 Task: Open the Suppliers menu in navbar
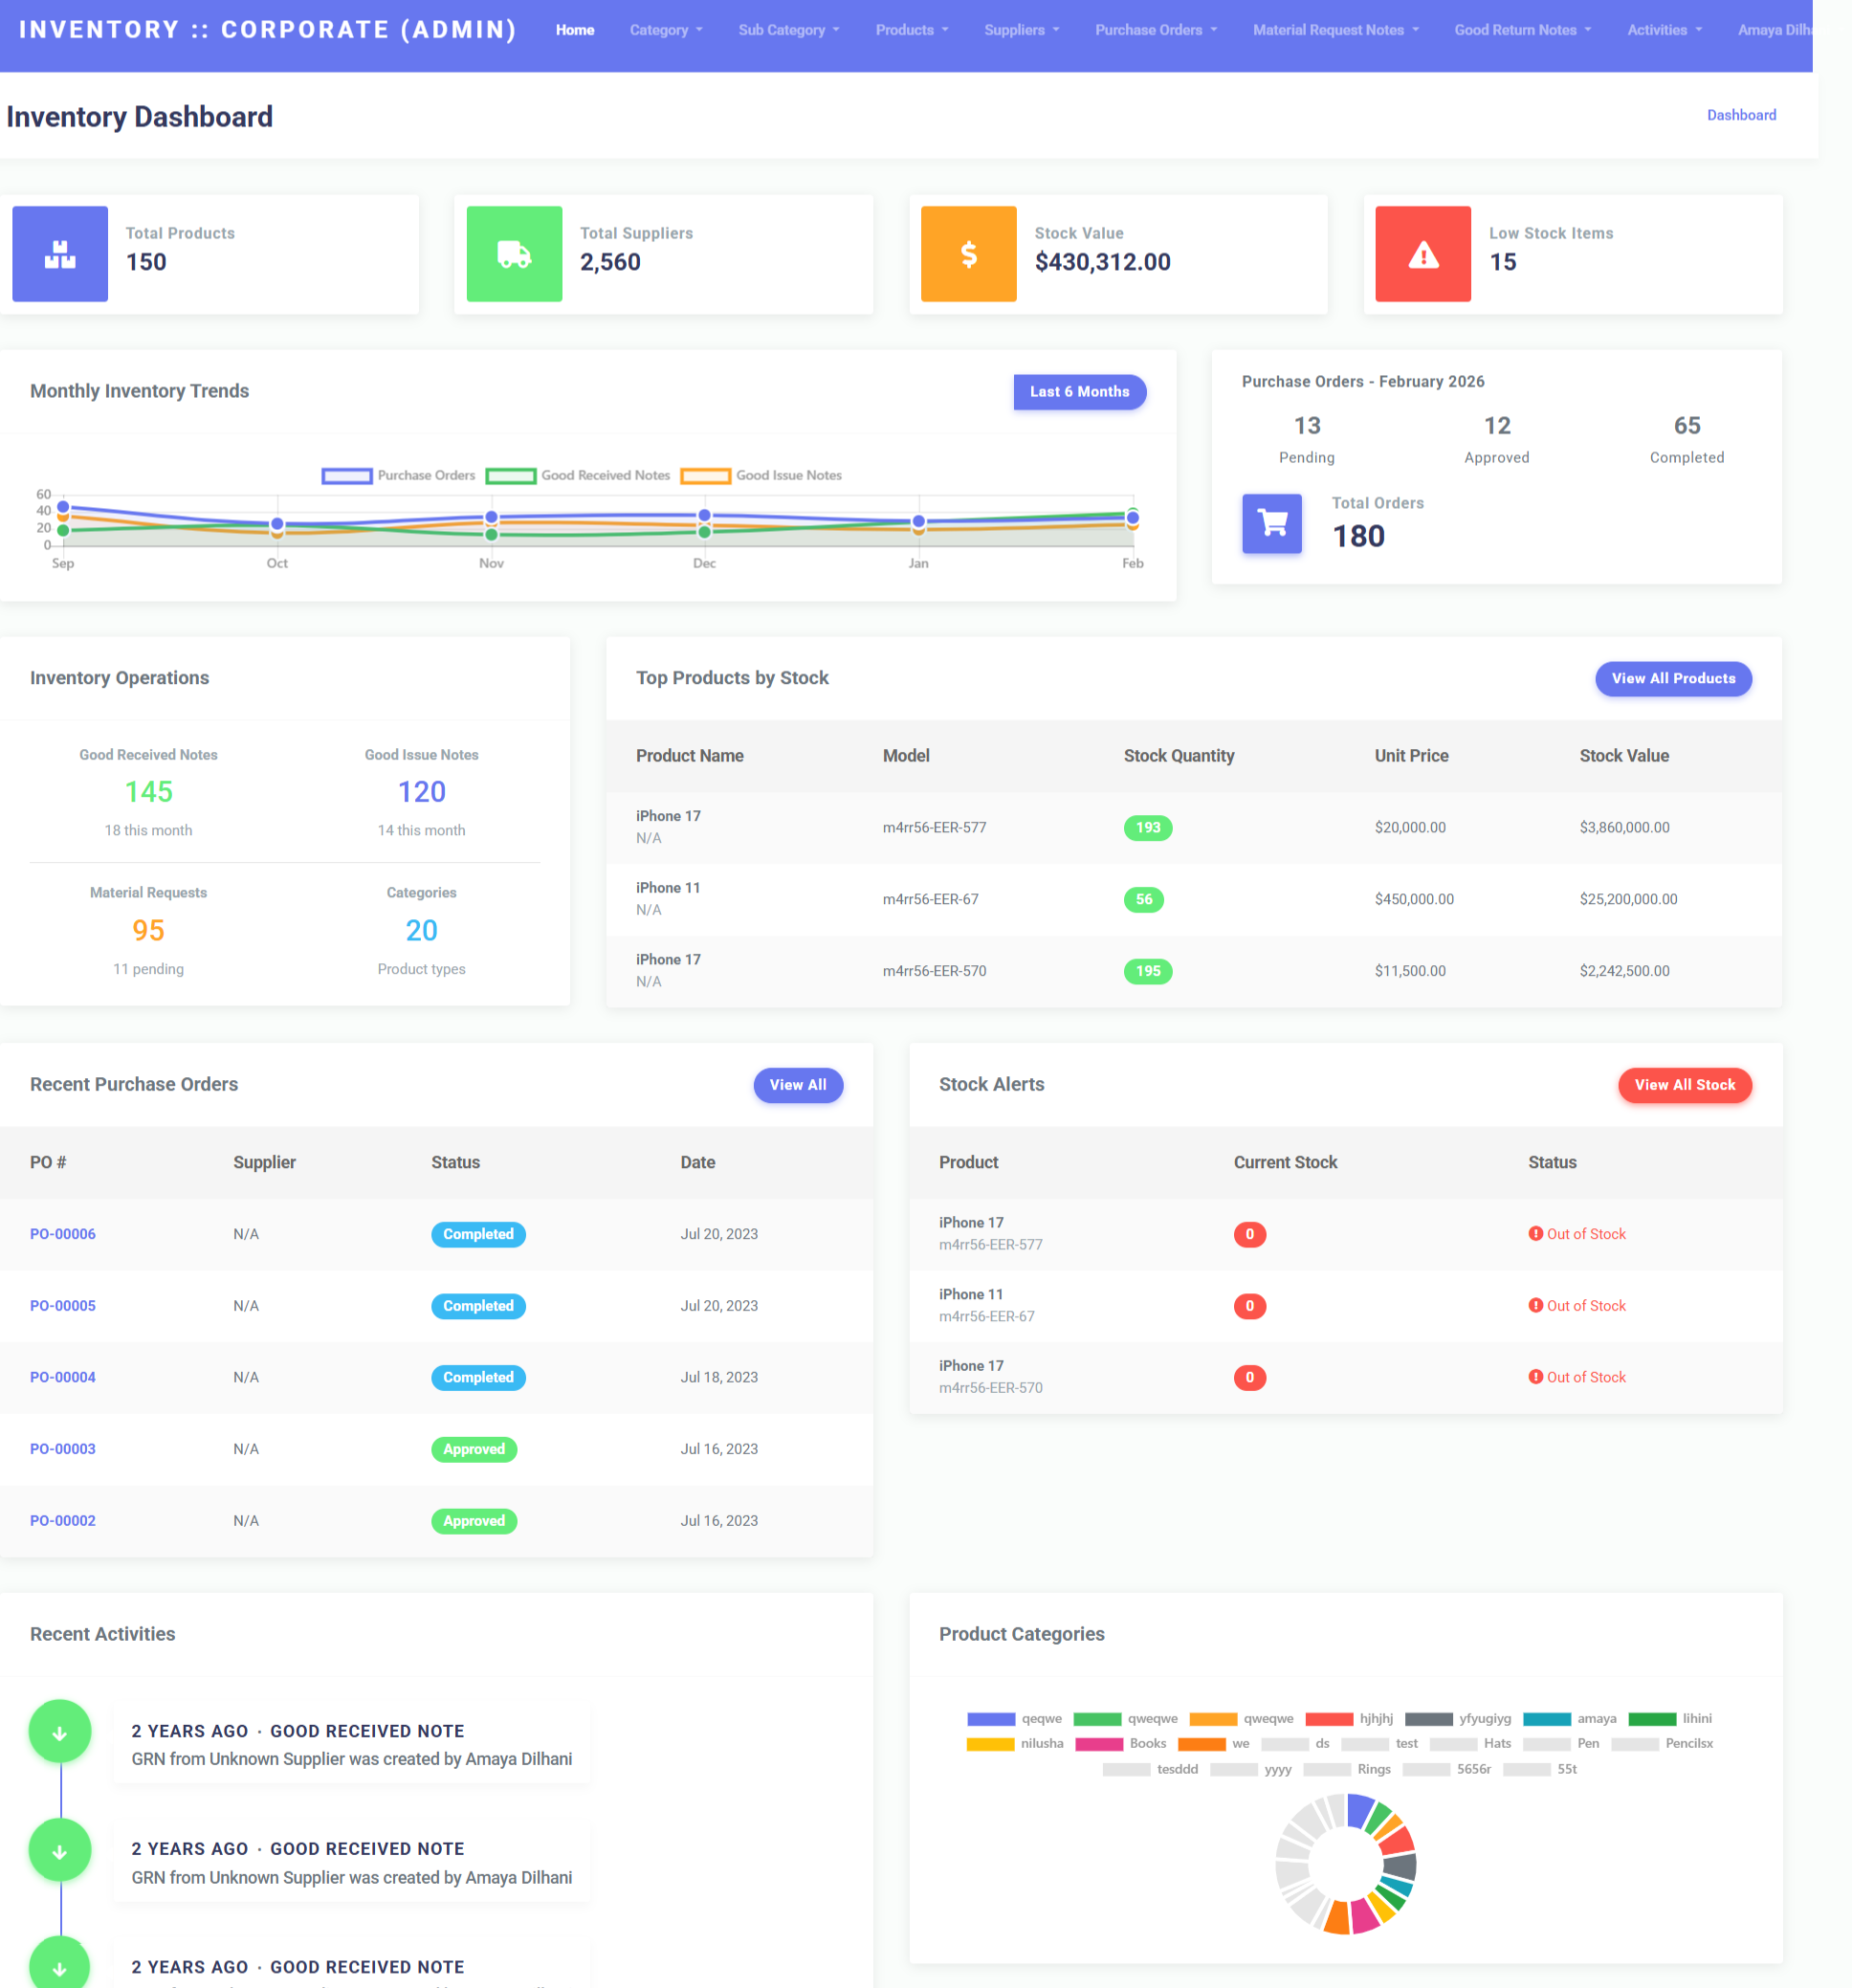1021,30
